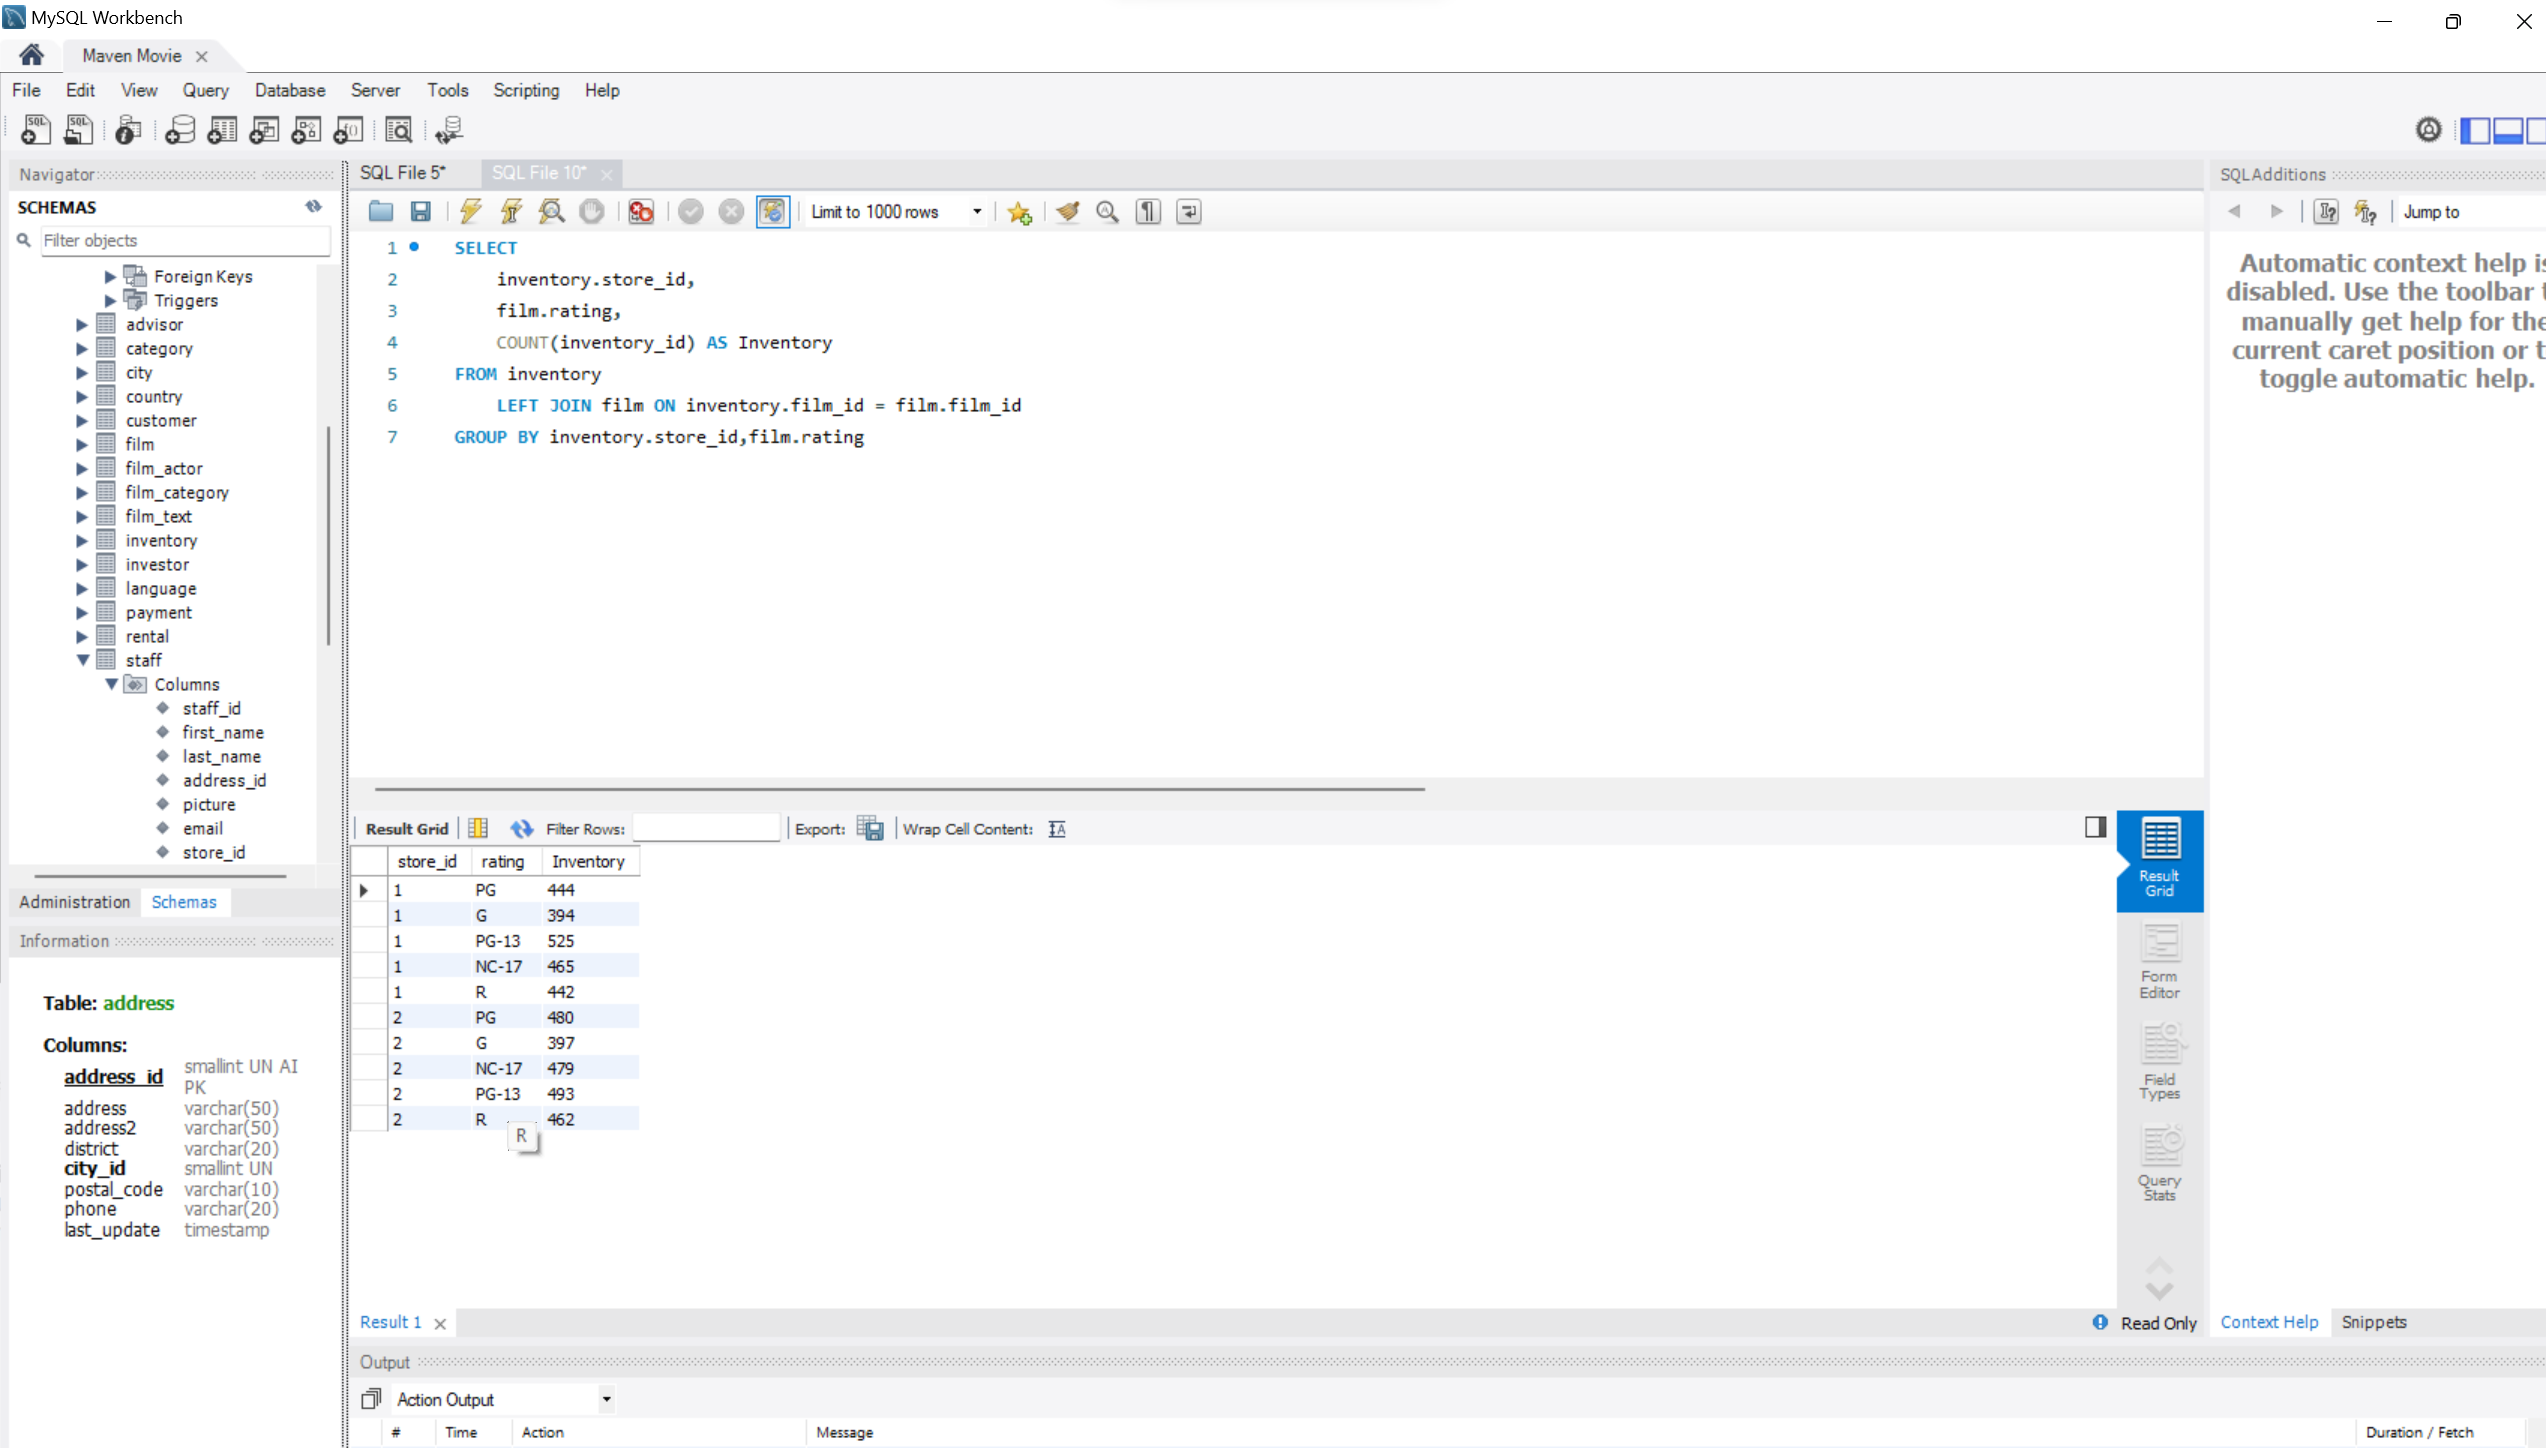Switch to the SQL File 5 tab

402,172
